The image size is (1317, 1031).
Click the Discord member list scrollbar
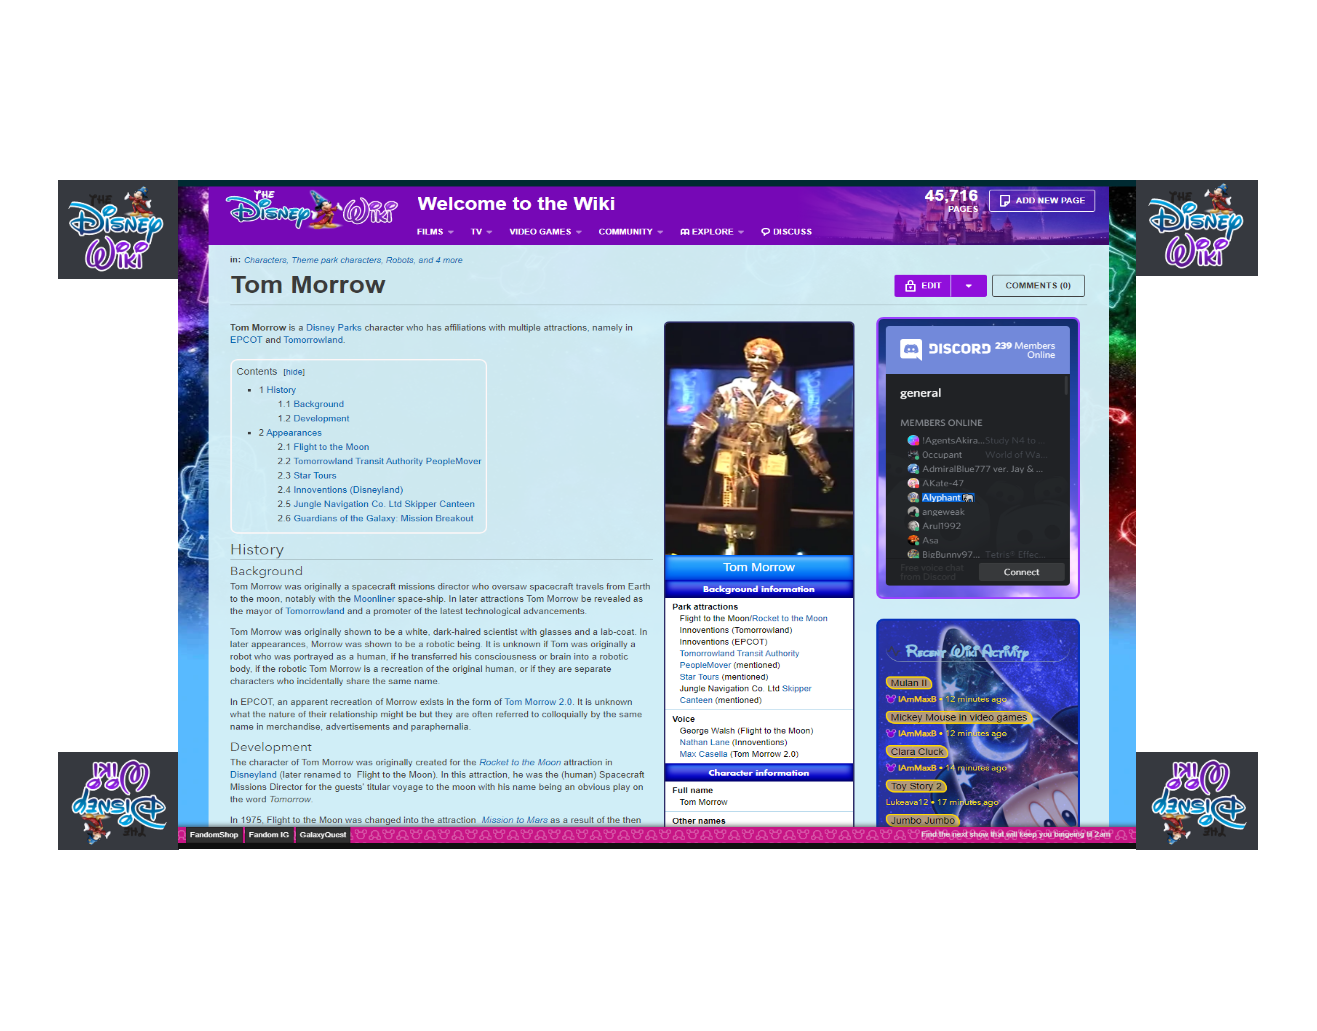(x=1067, y=385)
